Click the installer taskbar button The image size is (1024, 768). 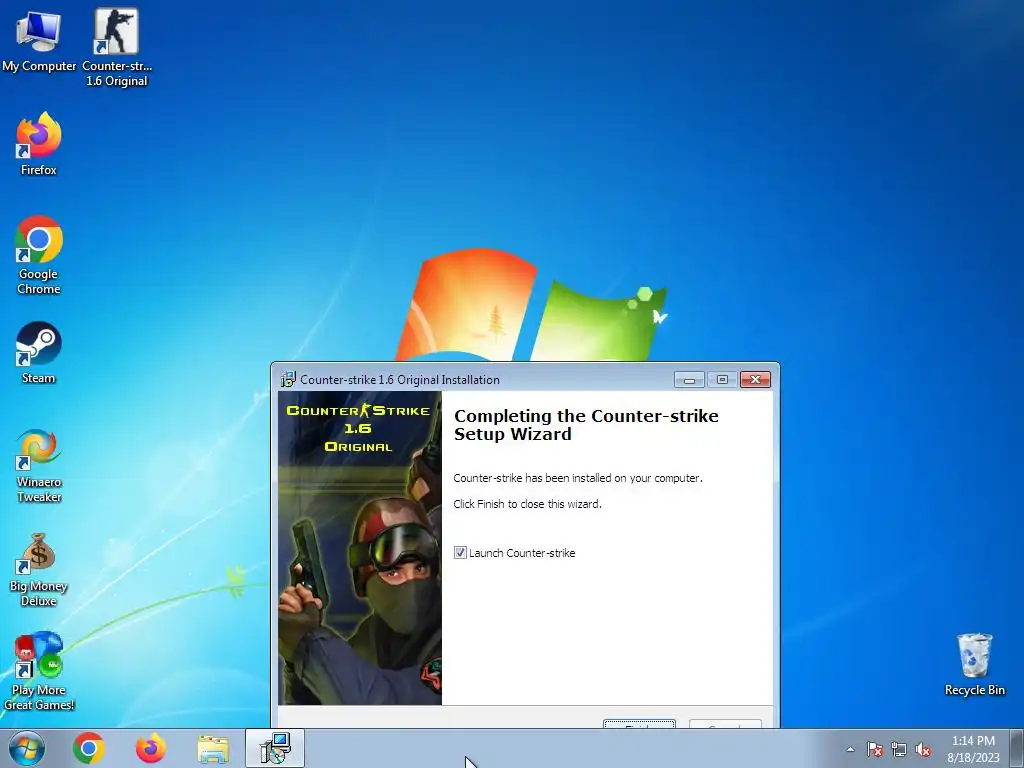tap(275, 748)
